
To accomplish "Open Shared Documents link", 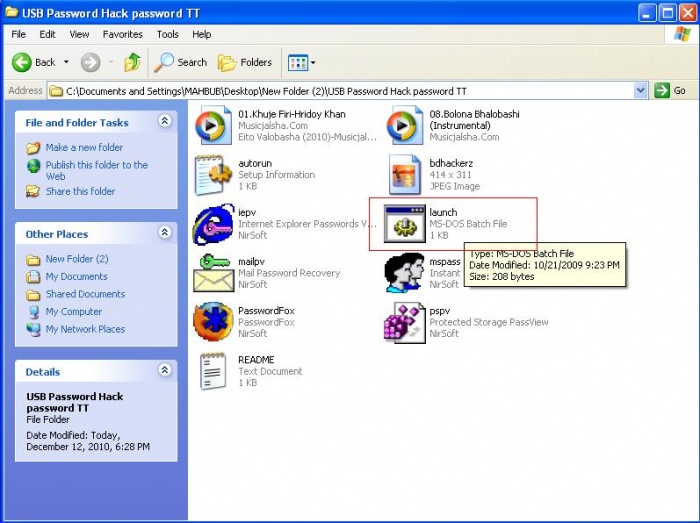I will (x=85, y=294).
